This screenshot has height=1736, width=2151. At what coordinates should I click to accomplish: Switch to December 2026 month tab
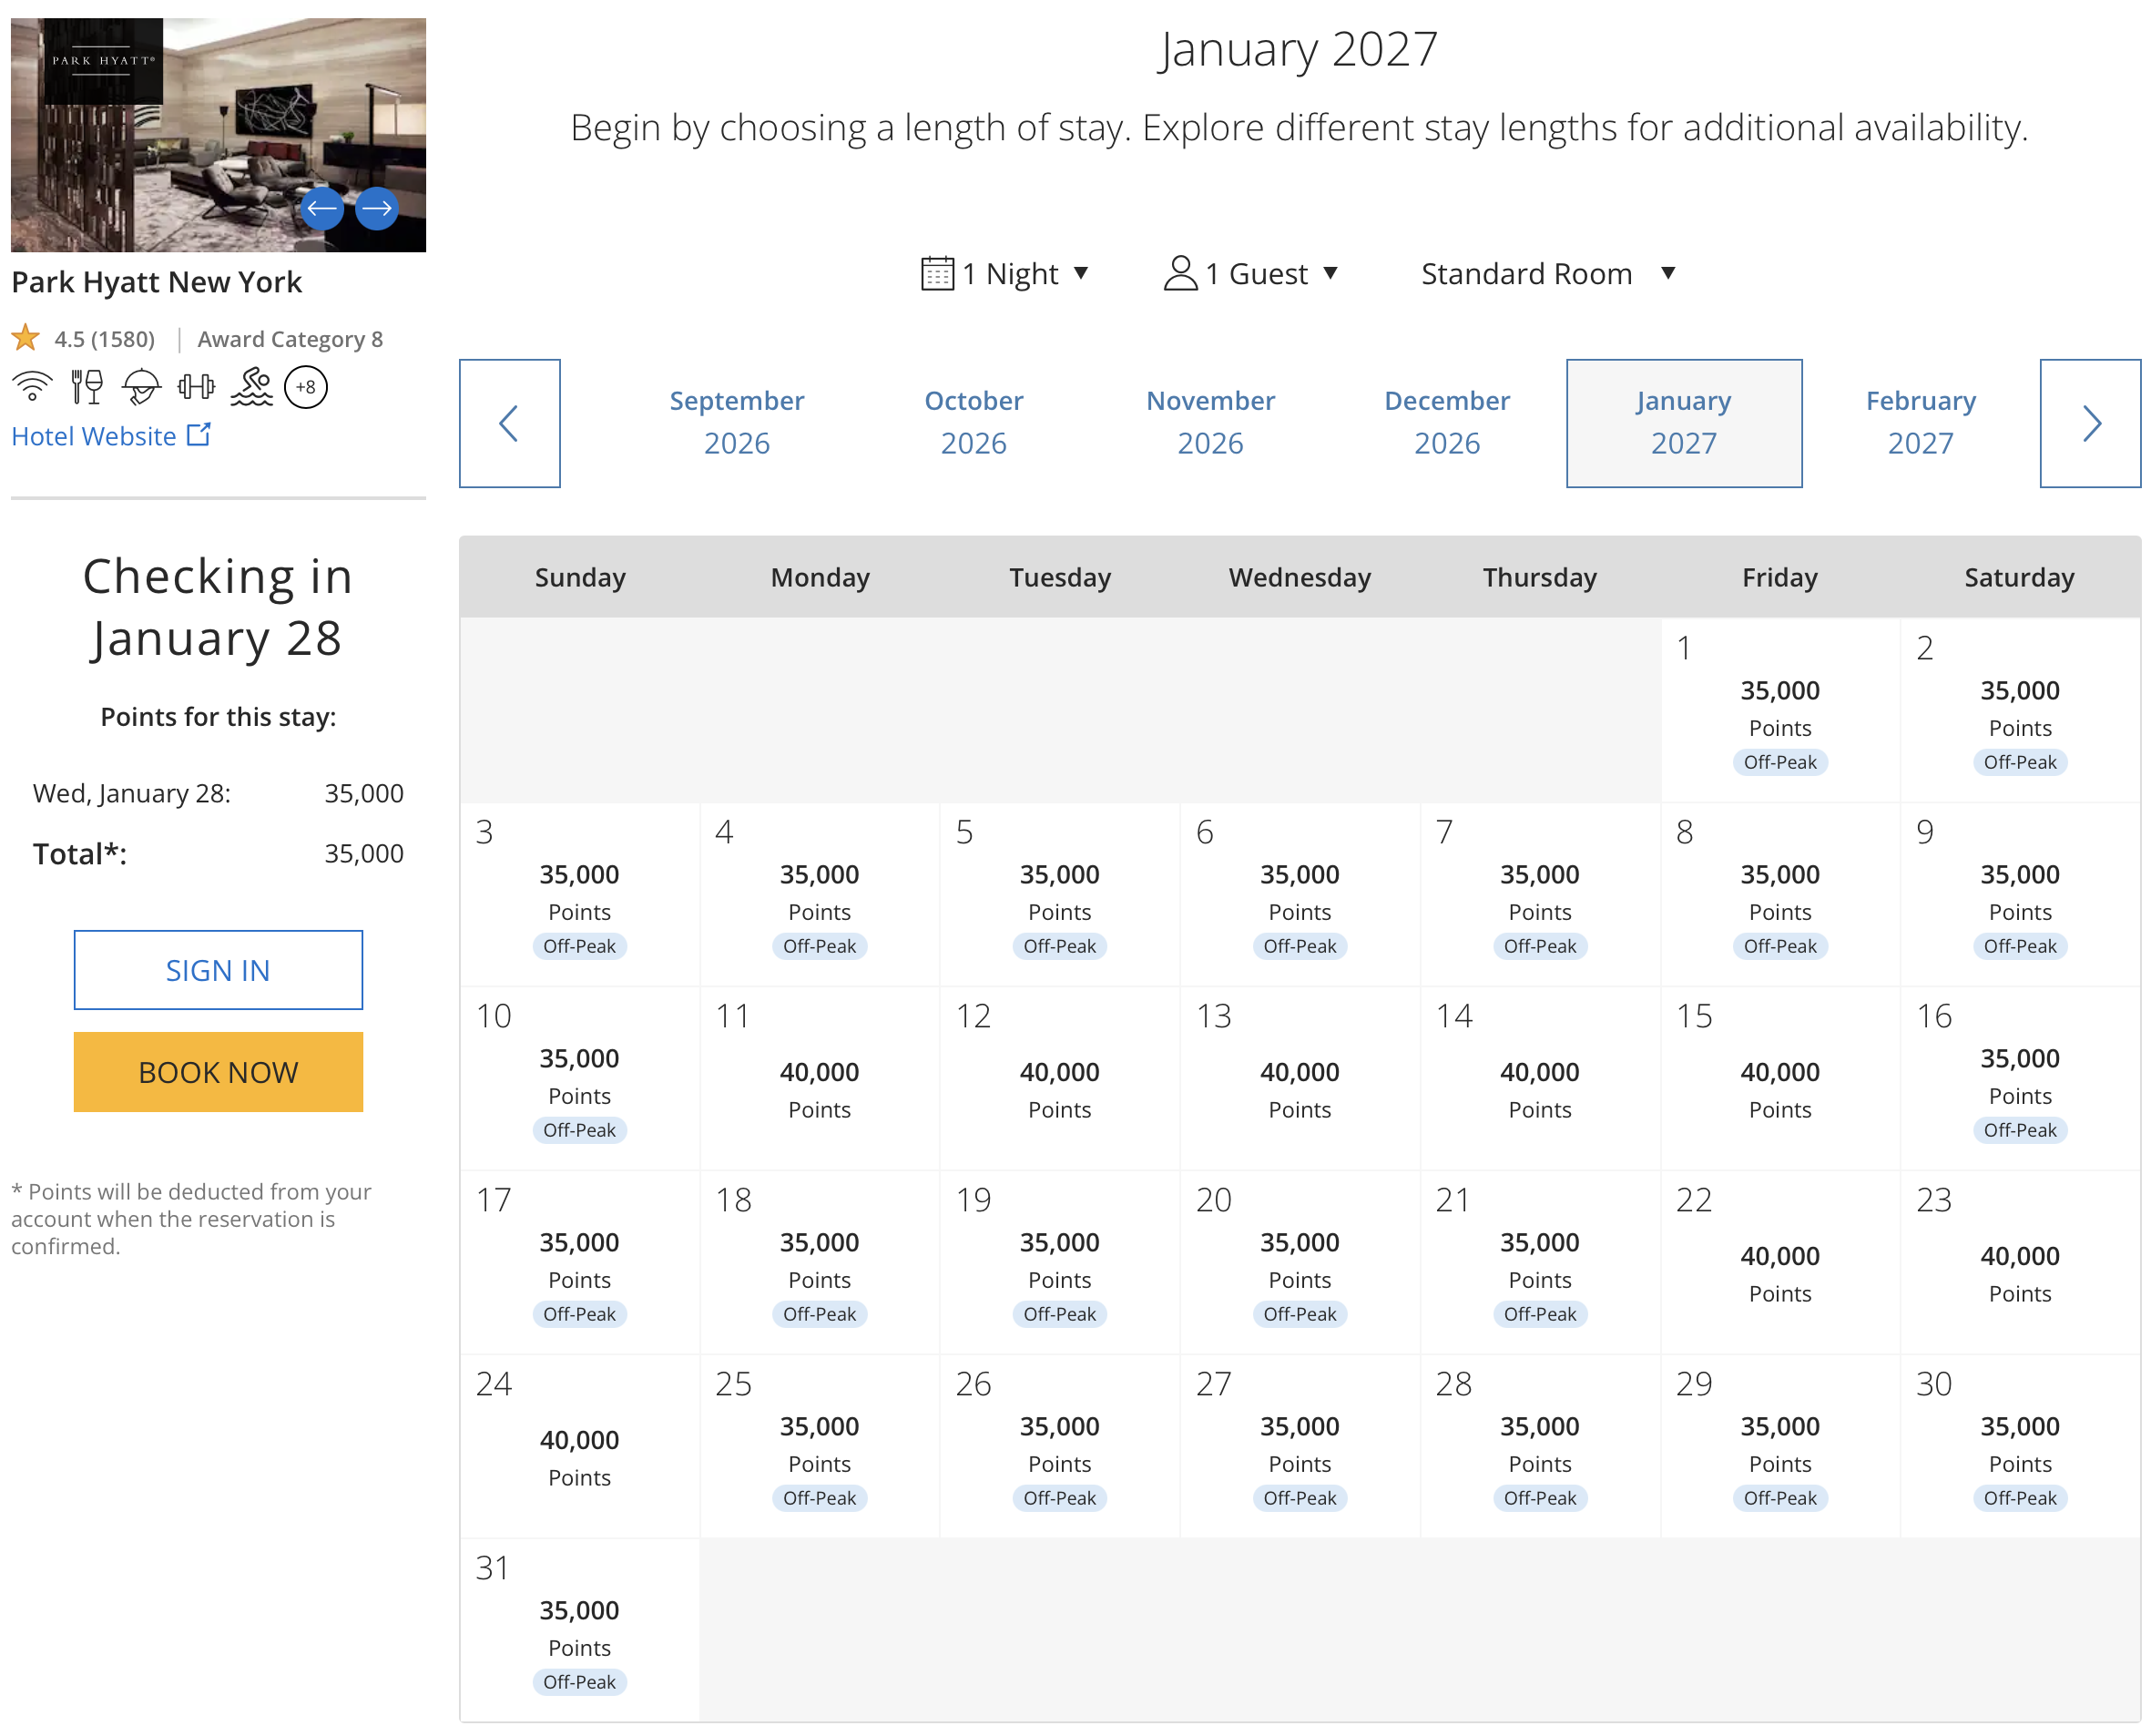click(1447, 422)
